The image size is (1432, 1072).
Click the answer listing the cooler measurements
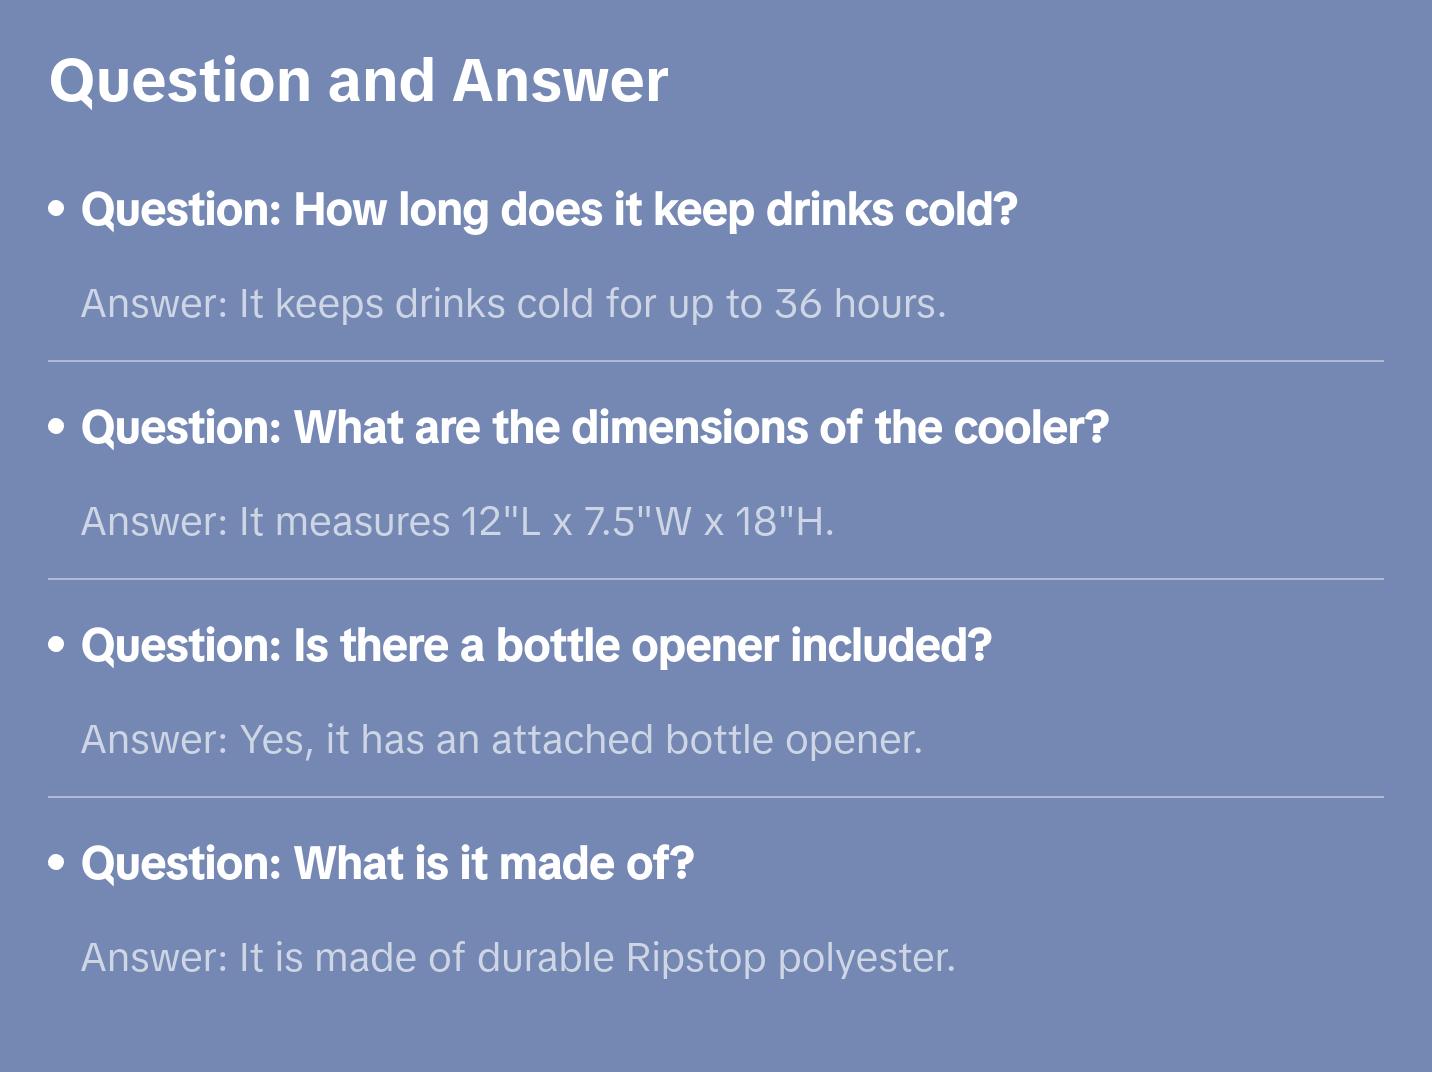[x=457, y=522]
